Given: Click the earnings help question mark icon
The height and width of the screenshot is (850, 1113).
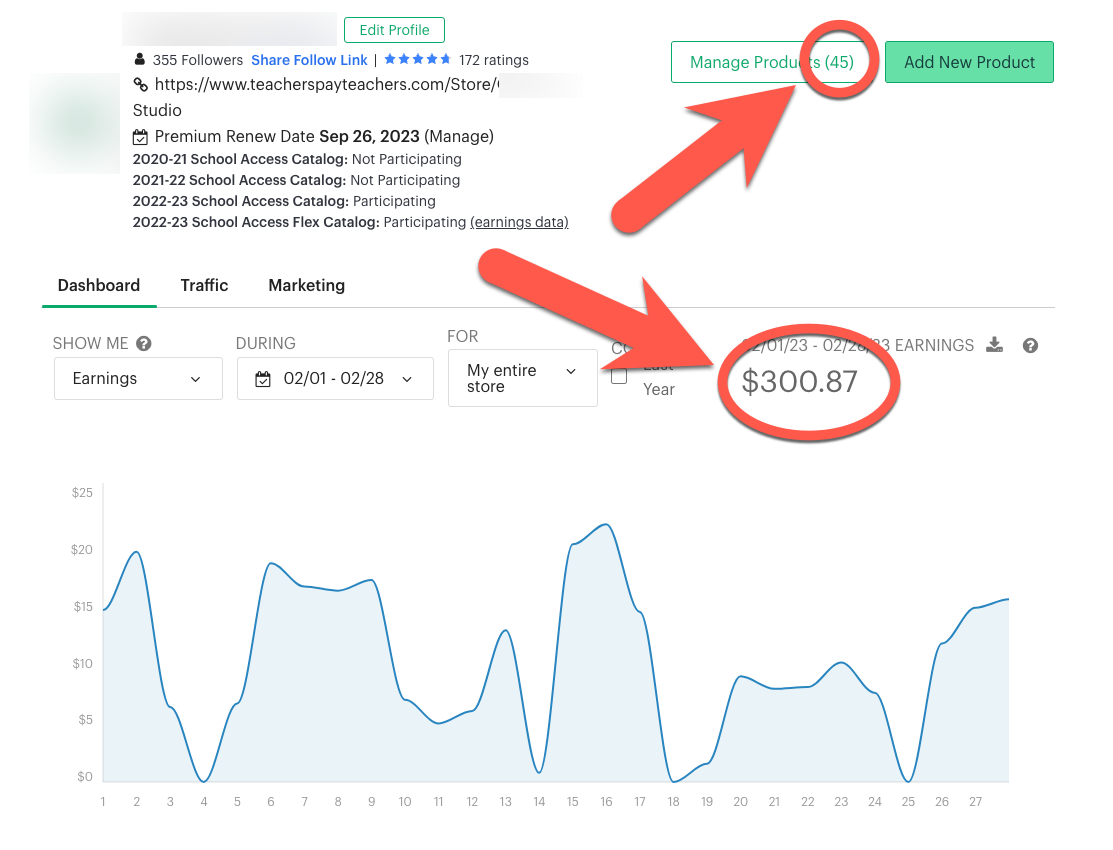Looking at the screenshot, I should (x=1030, y=345).
